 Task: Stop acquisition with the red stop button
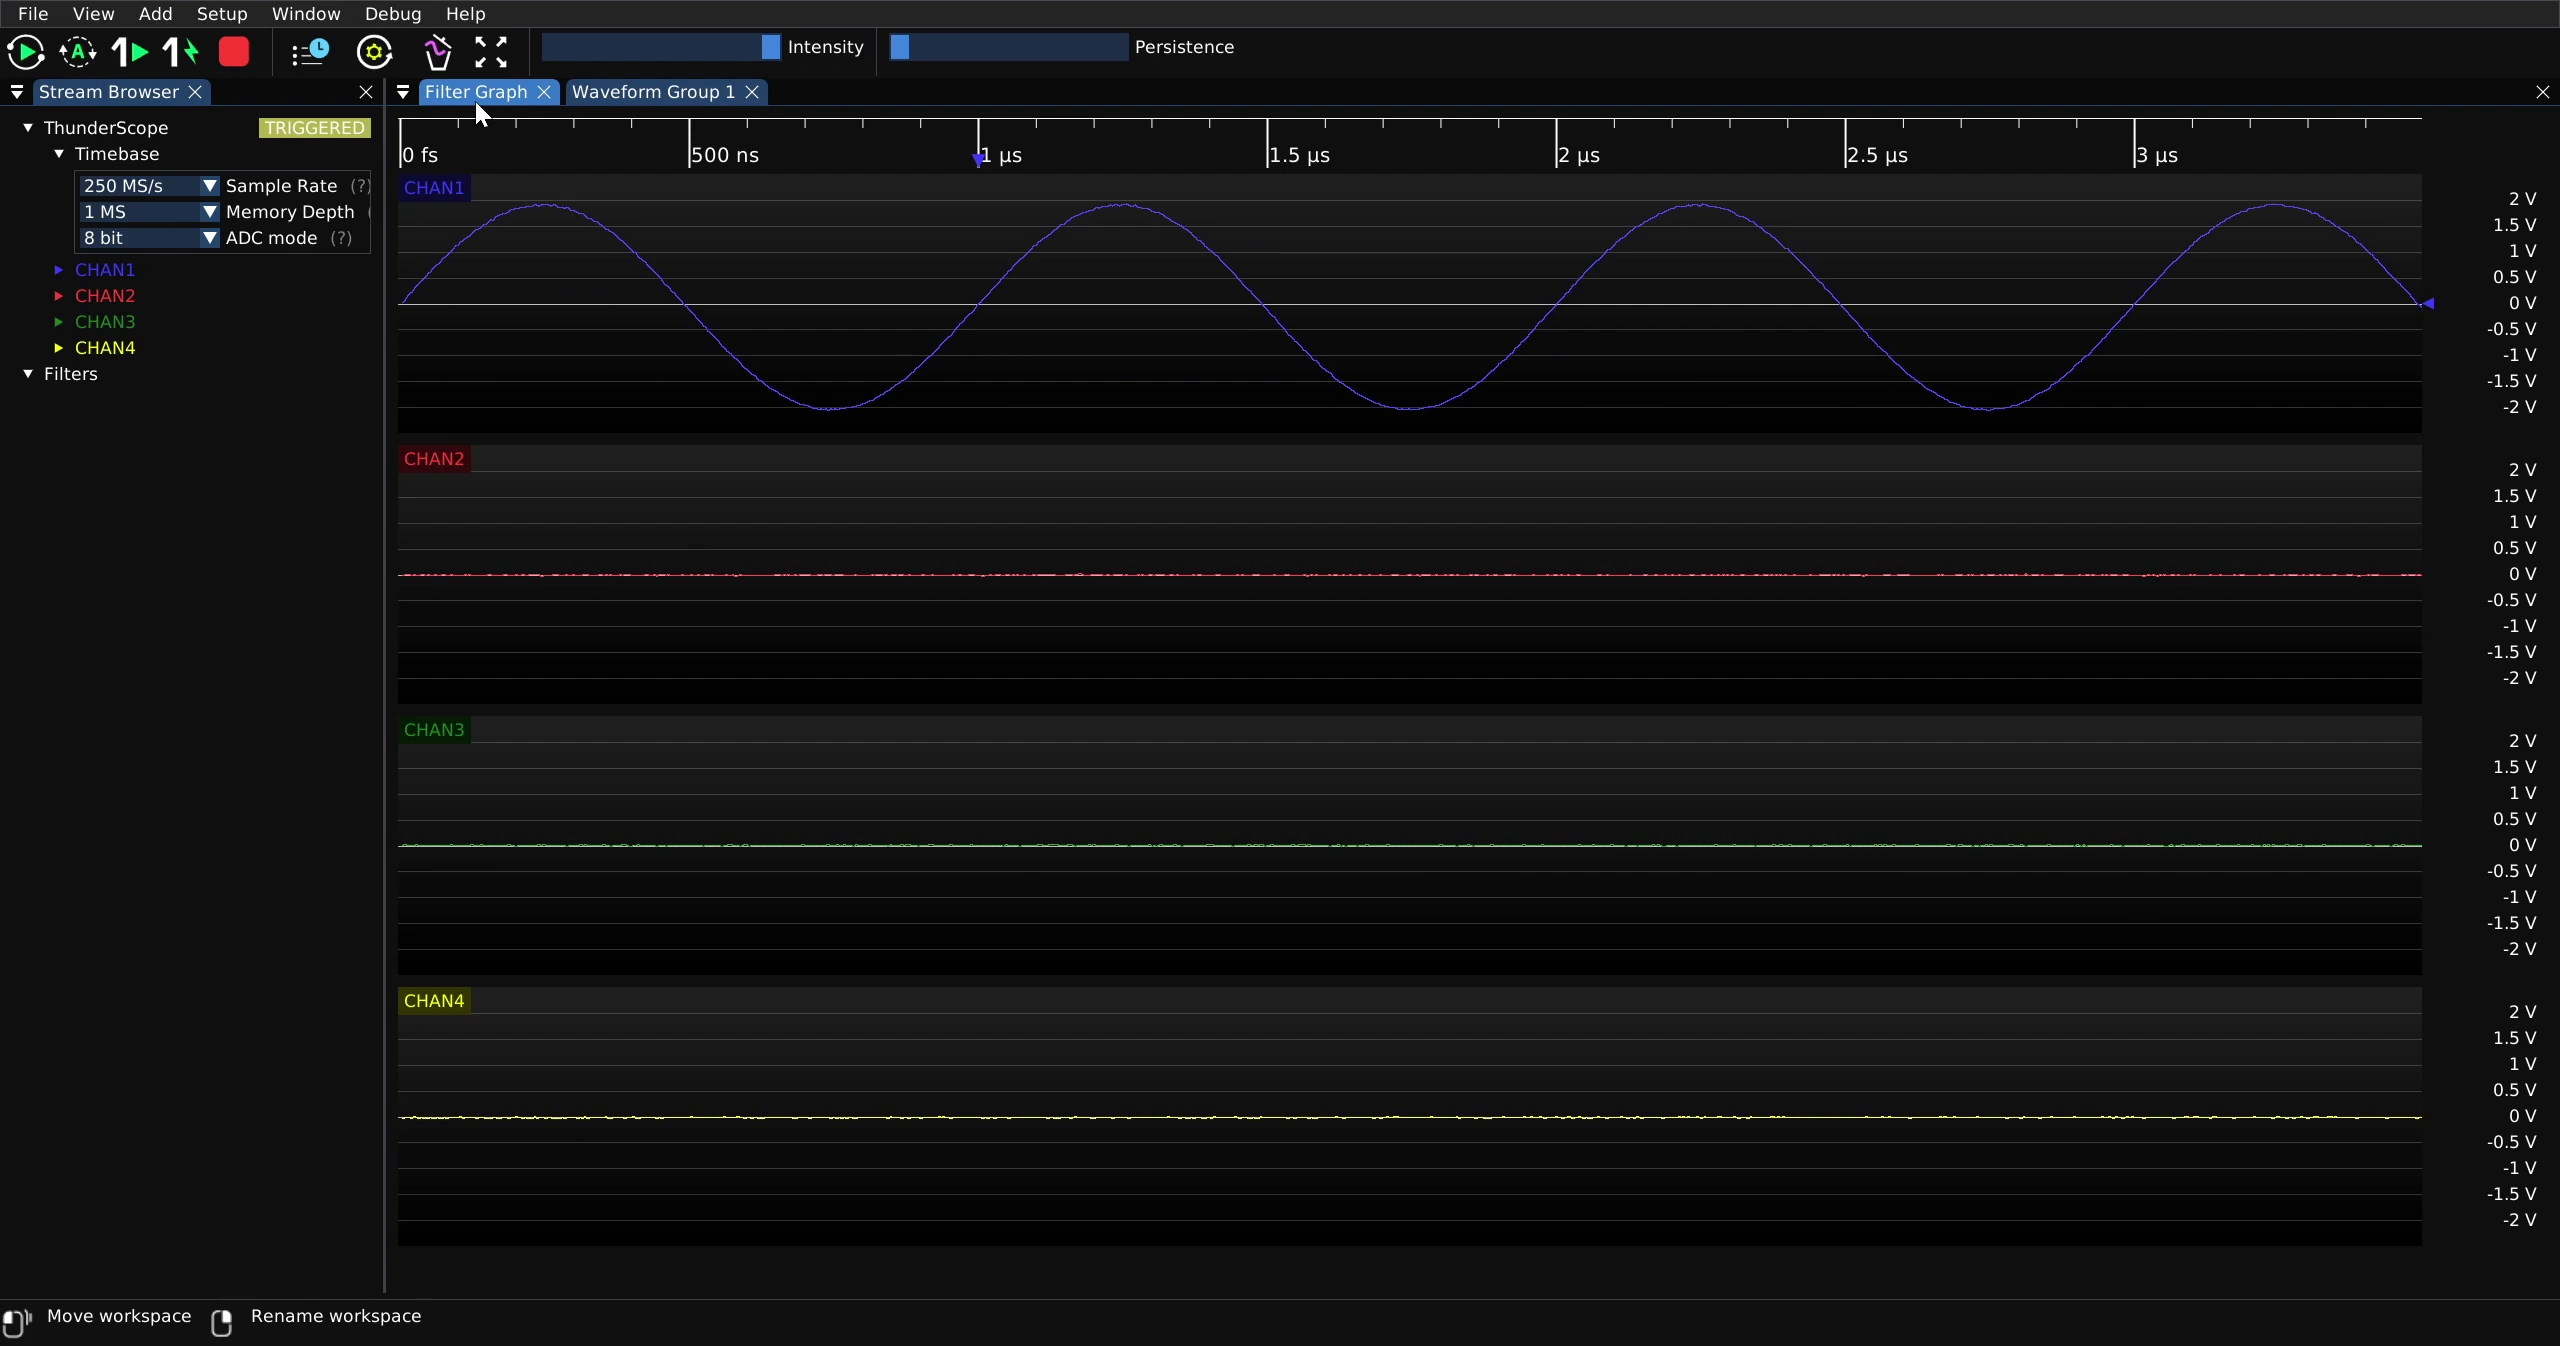click(x=234, y=52)
